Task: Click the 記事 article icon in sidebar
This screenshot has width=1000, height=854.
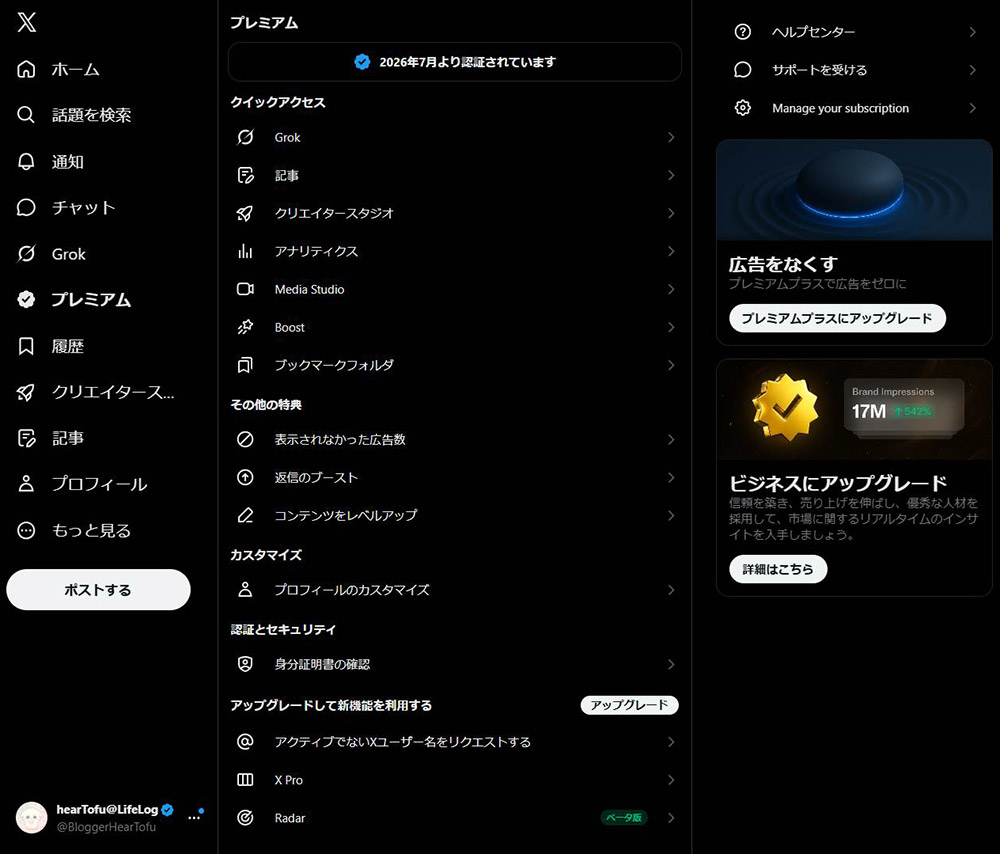Action: (26, 438)
